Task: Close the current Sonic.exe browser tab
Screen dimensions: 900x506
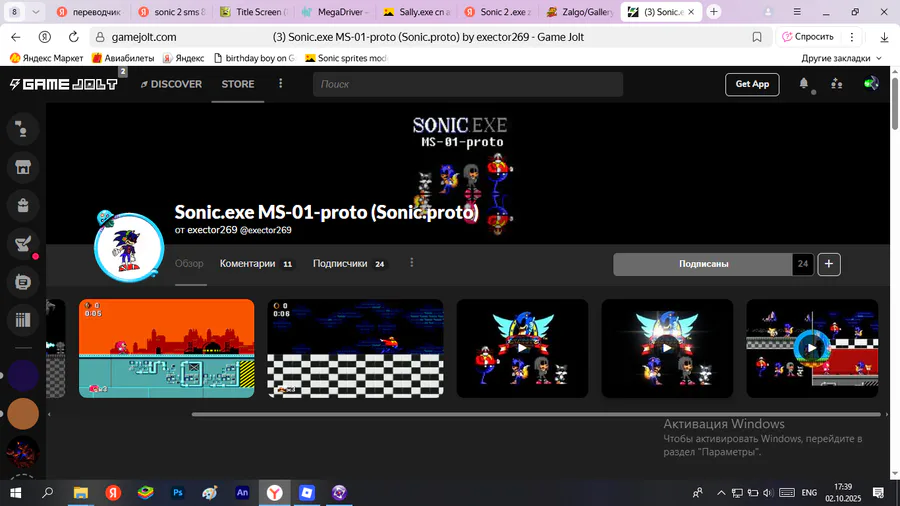Action: (x=691, y=11)
